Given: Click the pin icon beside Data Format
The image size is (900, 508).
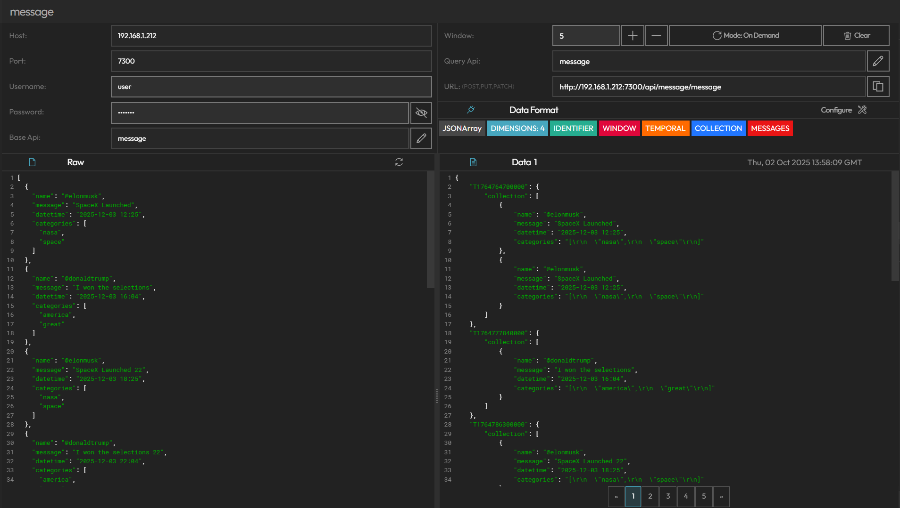Looking at the screenshot, I should 470,110.
